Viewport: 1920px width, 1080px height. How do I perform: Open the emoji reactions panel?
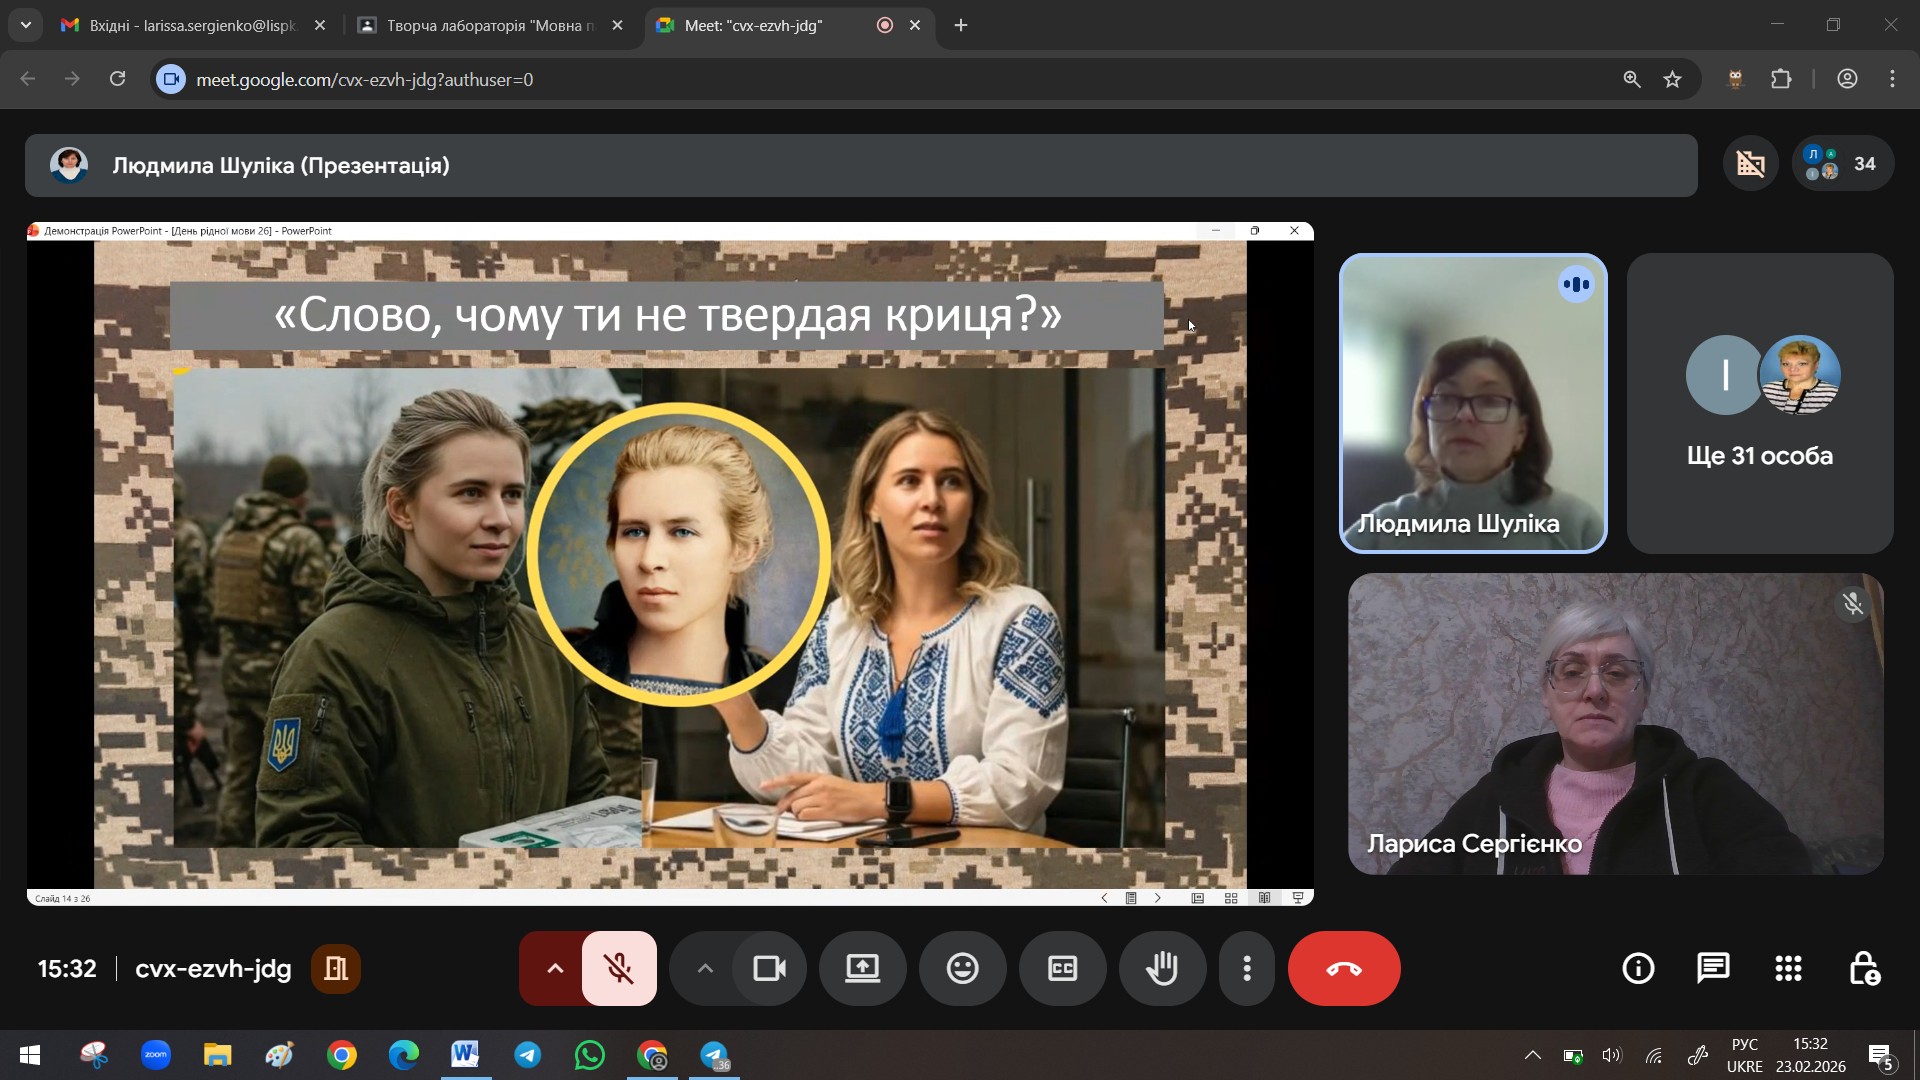962,968
